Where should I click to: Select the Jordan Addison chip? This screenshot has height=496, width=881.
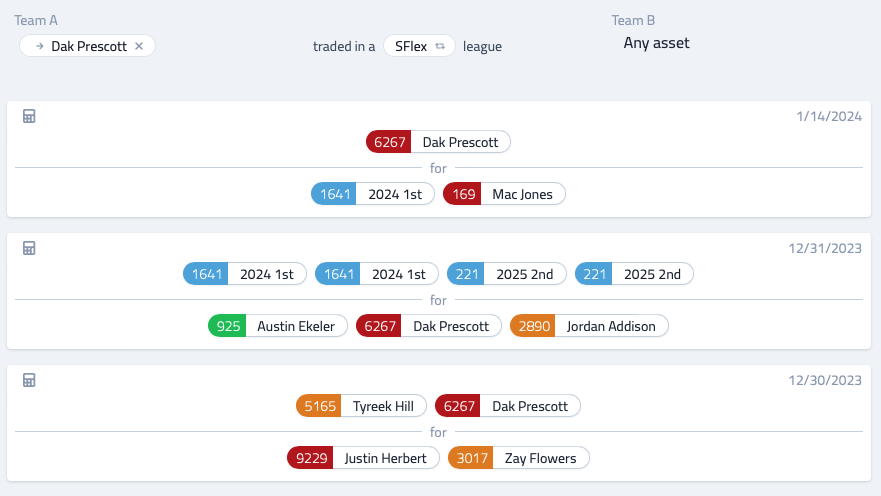pyautogui.click(x=589, y=326)
